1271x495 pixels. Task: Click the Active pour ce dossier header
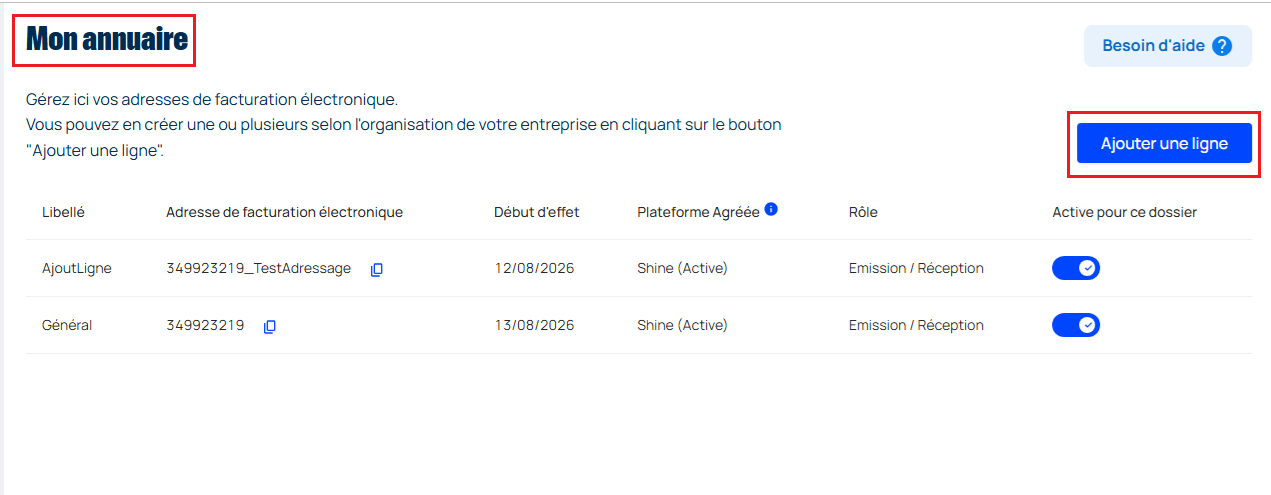click(1124, 212)
